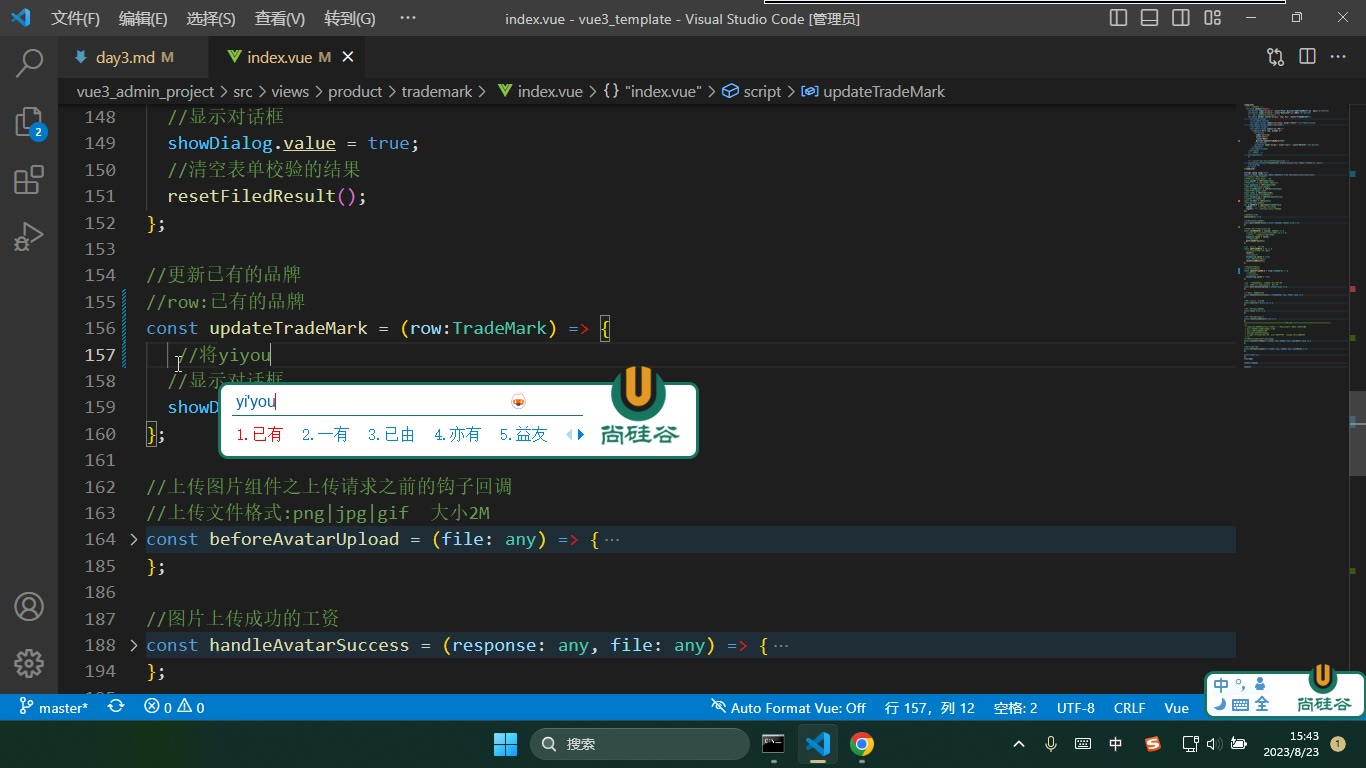This screenshot has width=1366, height=768.
Task: Open the 编辑(E) menu
Action: (x=143, y=18)
